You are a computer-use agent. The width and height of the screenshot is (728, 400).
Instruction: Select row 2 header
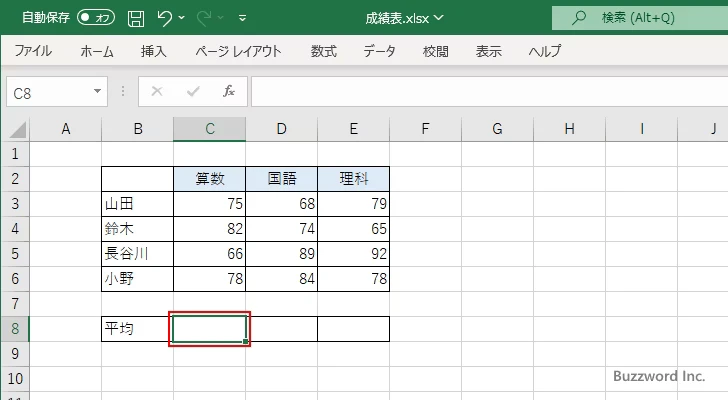(15, 179)
